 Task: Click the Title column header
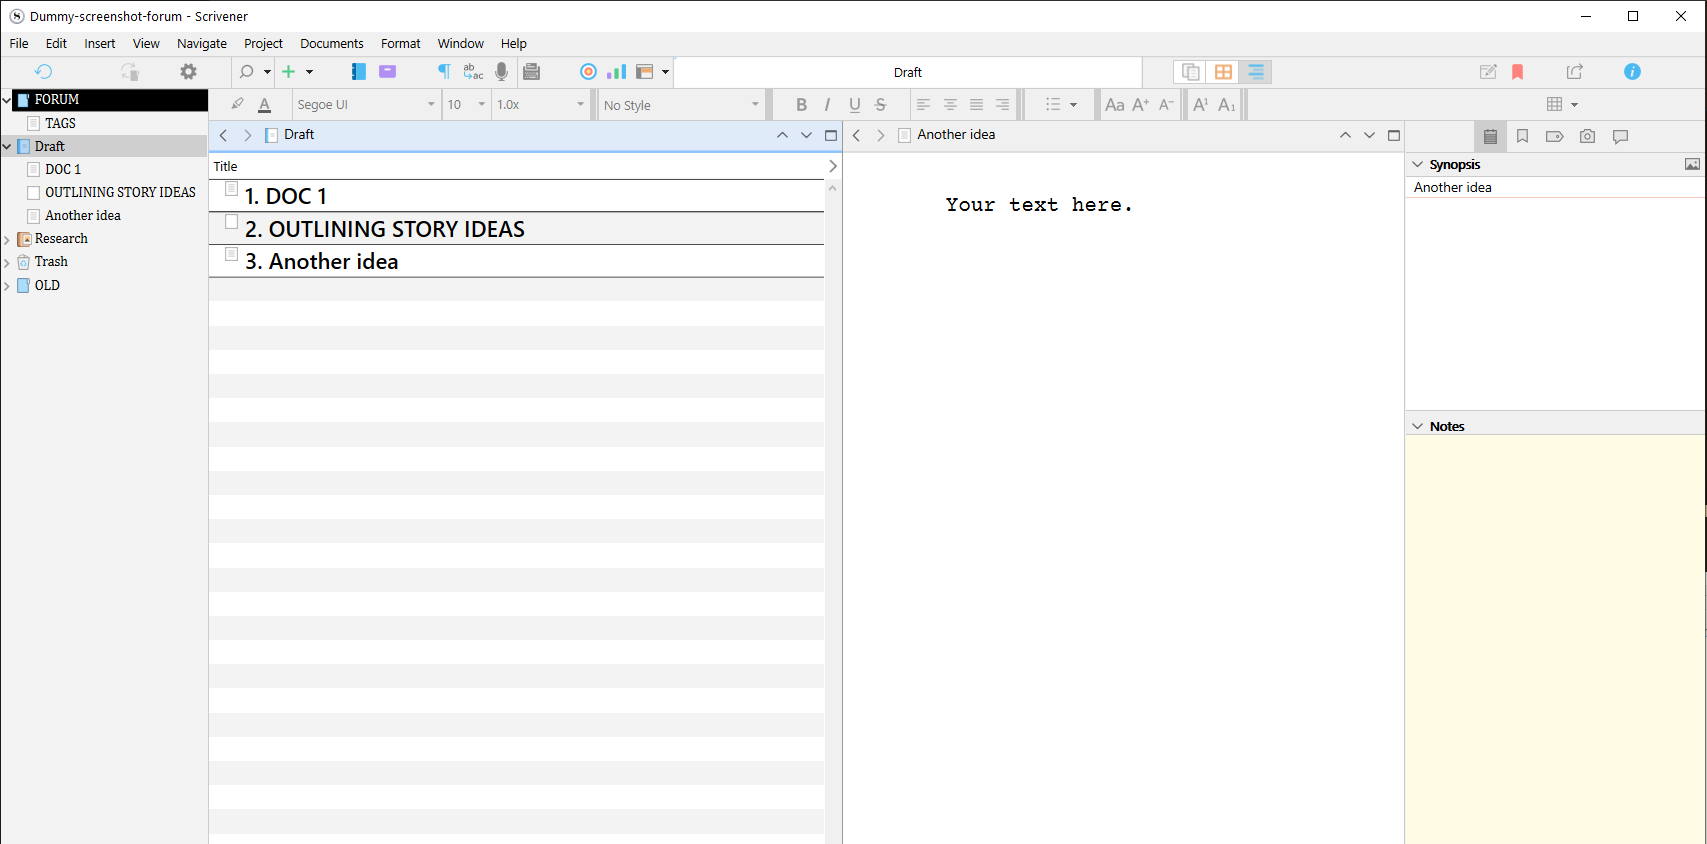tap(226, 167)
